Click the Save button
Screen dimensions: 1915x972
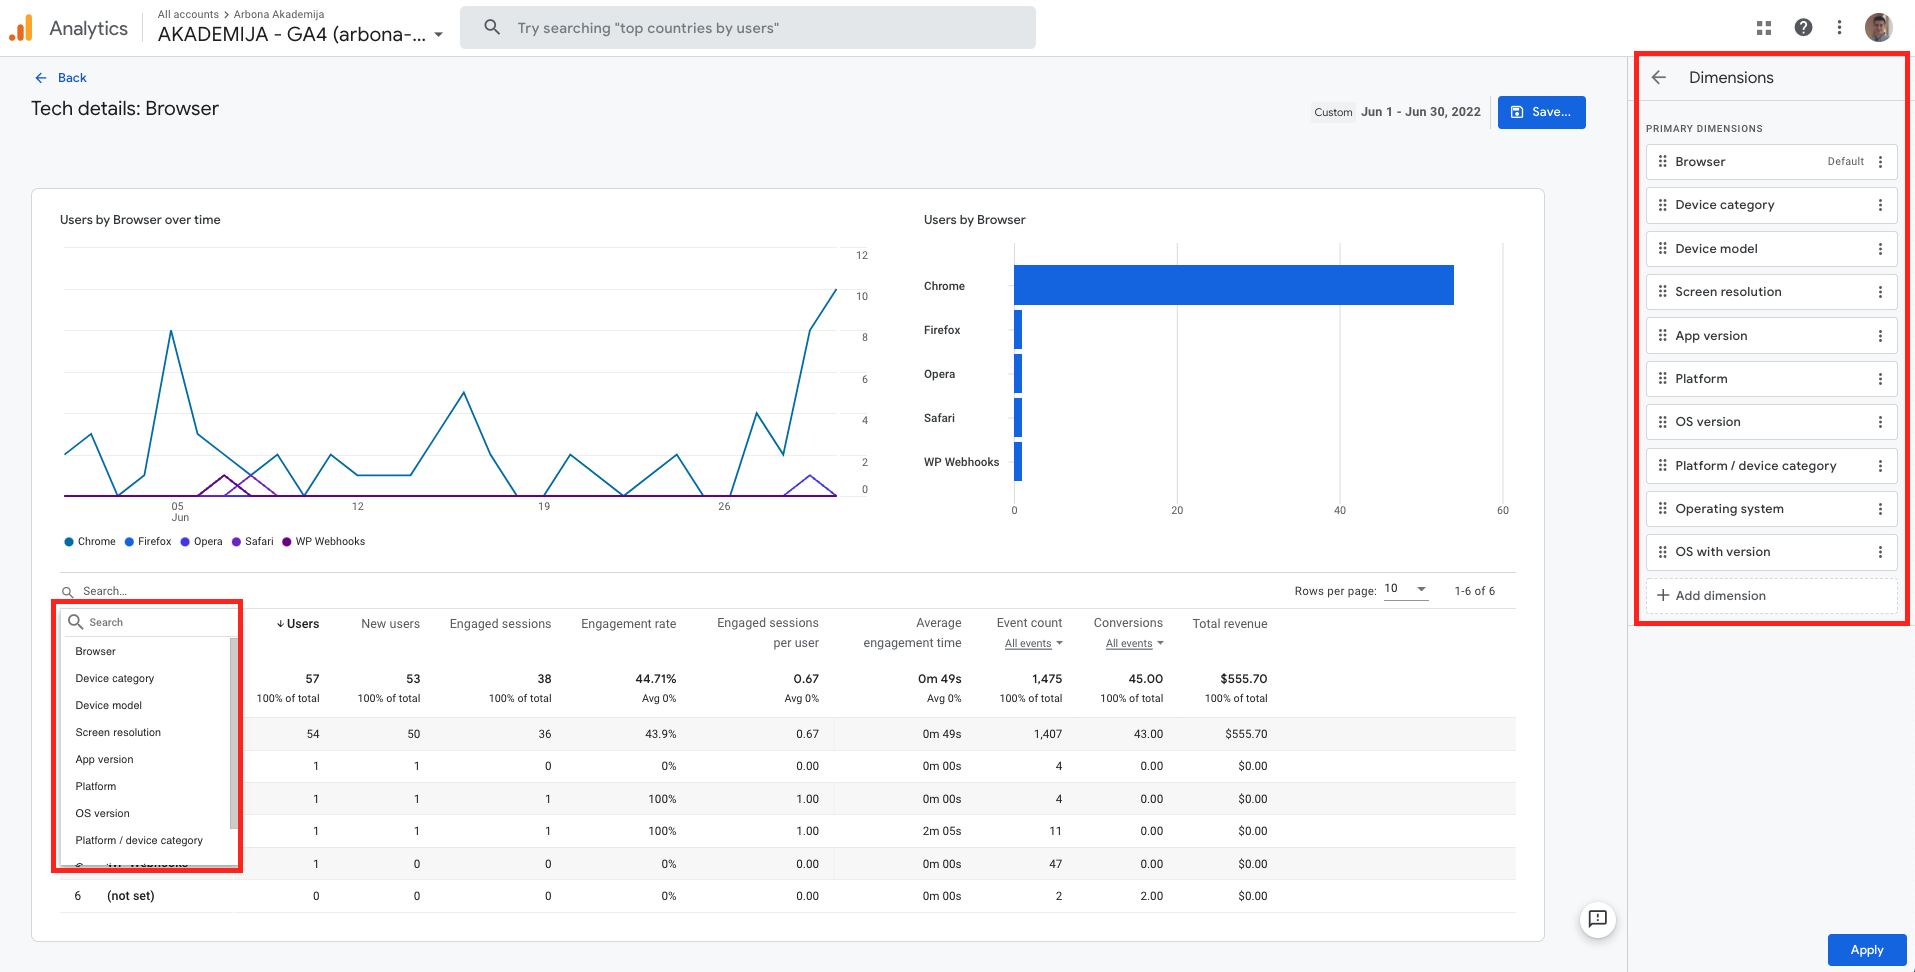point(1541,112)
